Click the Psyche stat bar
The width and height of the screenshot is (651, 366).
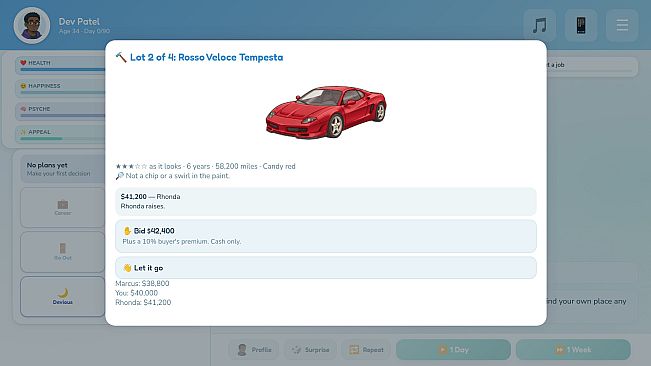pos(60,111)
